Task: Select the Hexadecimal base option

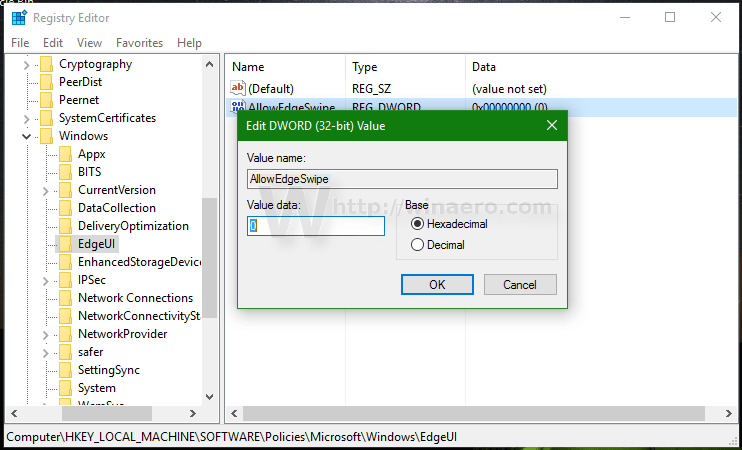Action: (417, 224)
